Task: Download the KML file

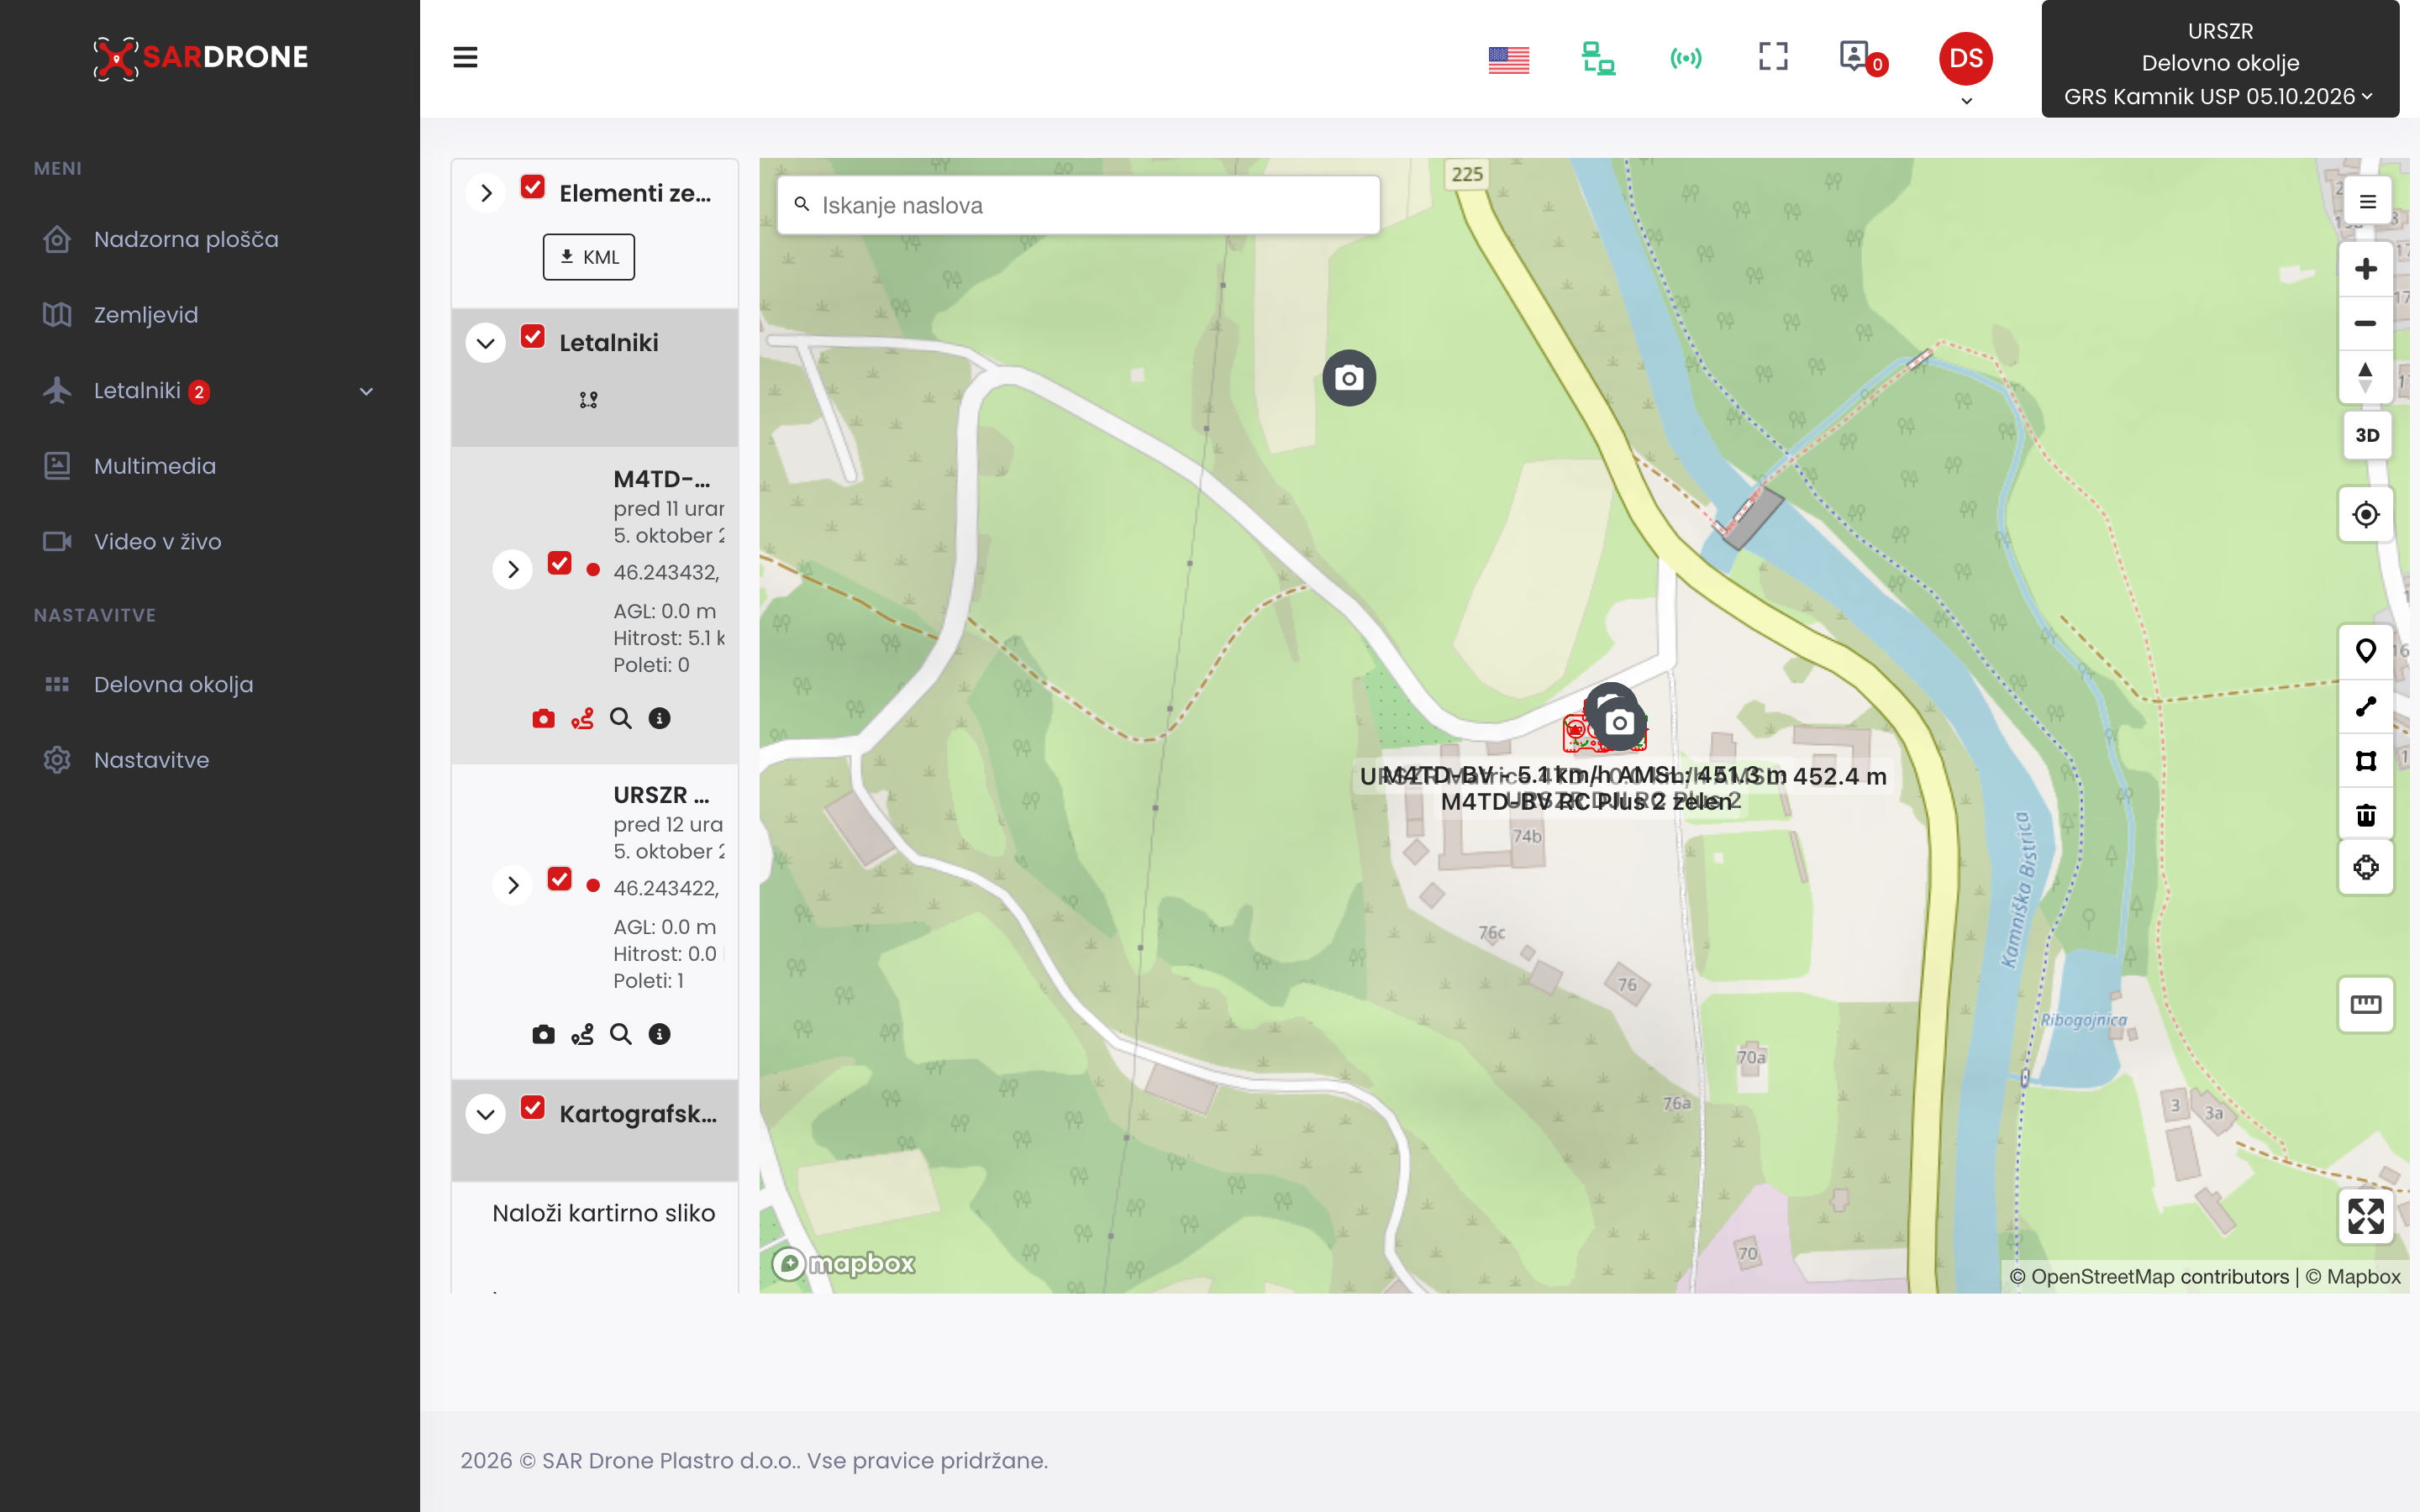Action: coord(588,257)
